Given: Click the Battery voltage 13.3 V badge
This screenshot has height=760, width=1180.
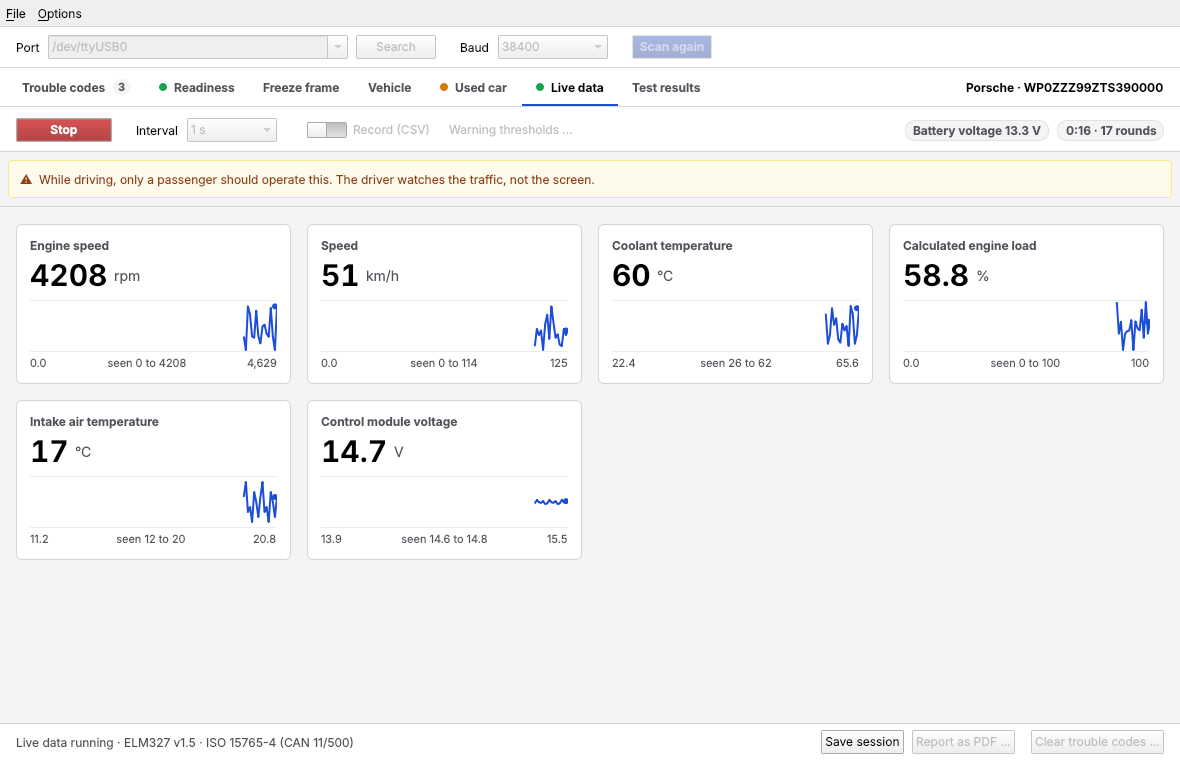Looking at the screenshot, I should pyautogui.click(x=977, y=131).
